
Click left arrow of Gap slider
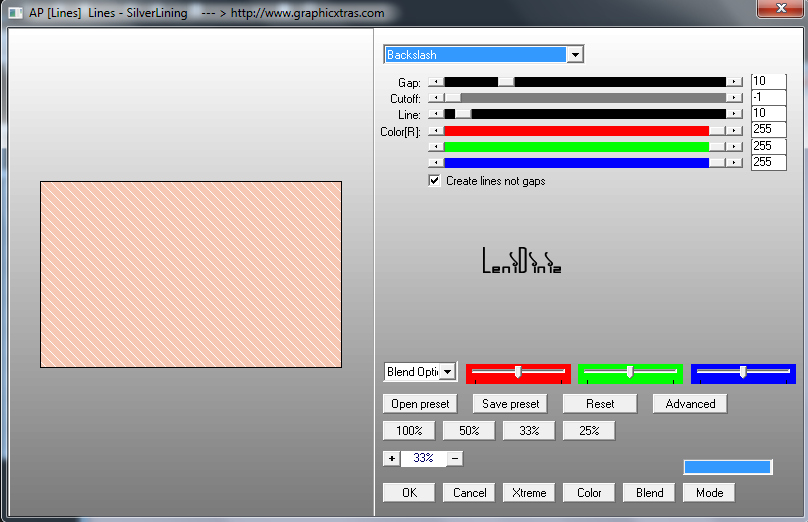tap(436, 82)
